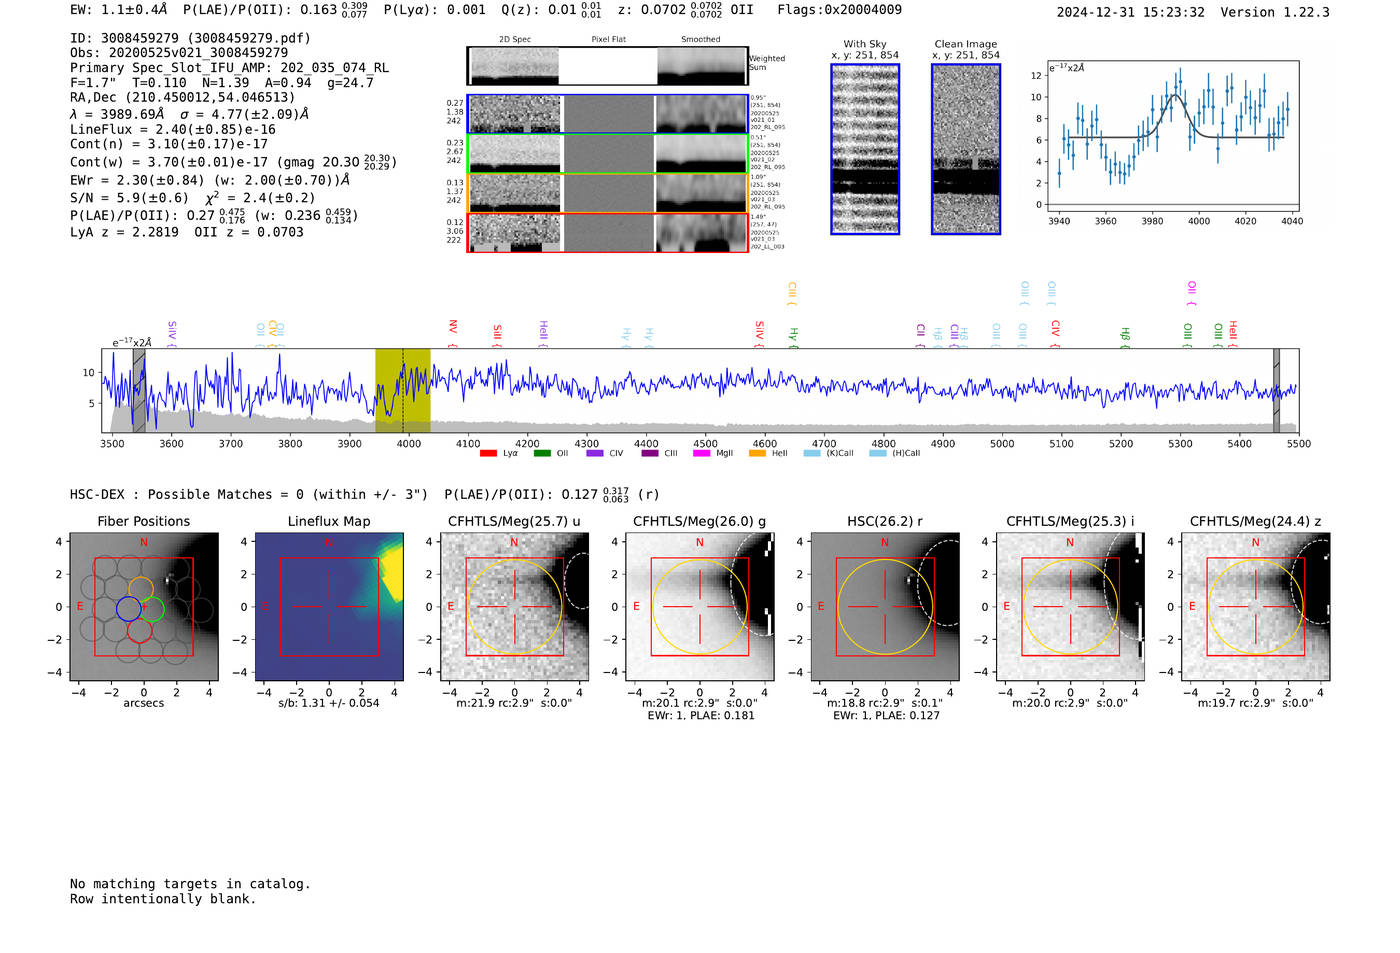The width and height of the screenshot is (1400, 953).
Task: Click the CIV purple legend swatch
Action: coord(595,453)
